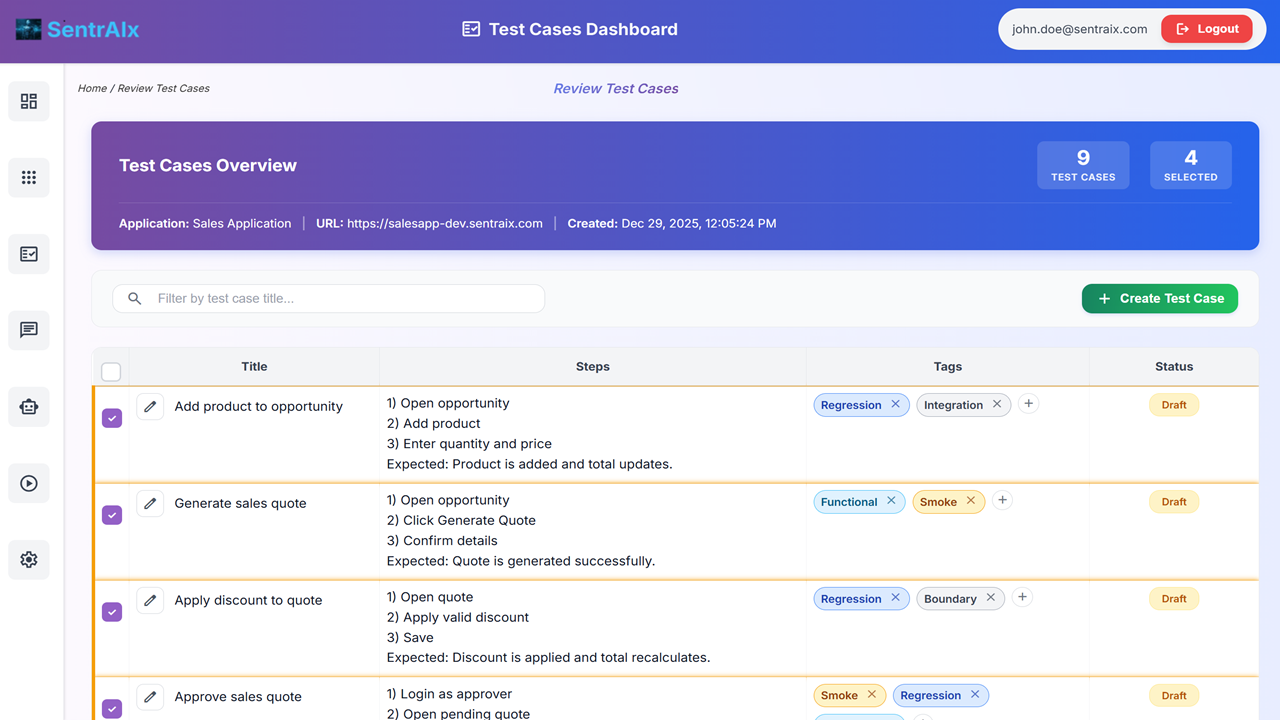Screen dimensions: 1280x720
Task: Open the chat message sidebar icon
Action: pyautogui.click(x=29, y=330)
